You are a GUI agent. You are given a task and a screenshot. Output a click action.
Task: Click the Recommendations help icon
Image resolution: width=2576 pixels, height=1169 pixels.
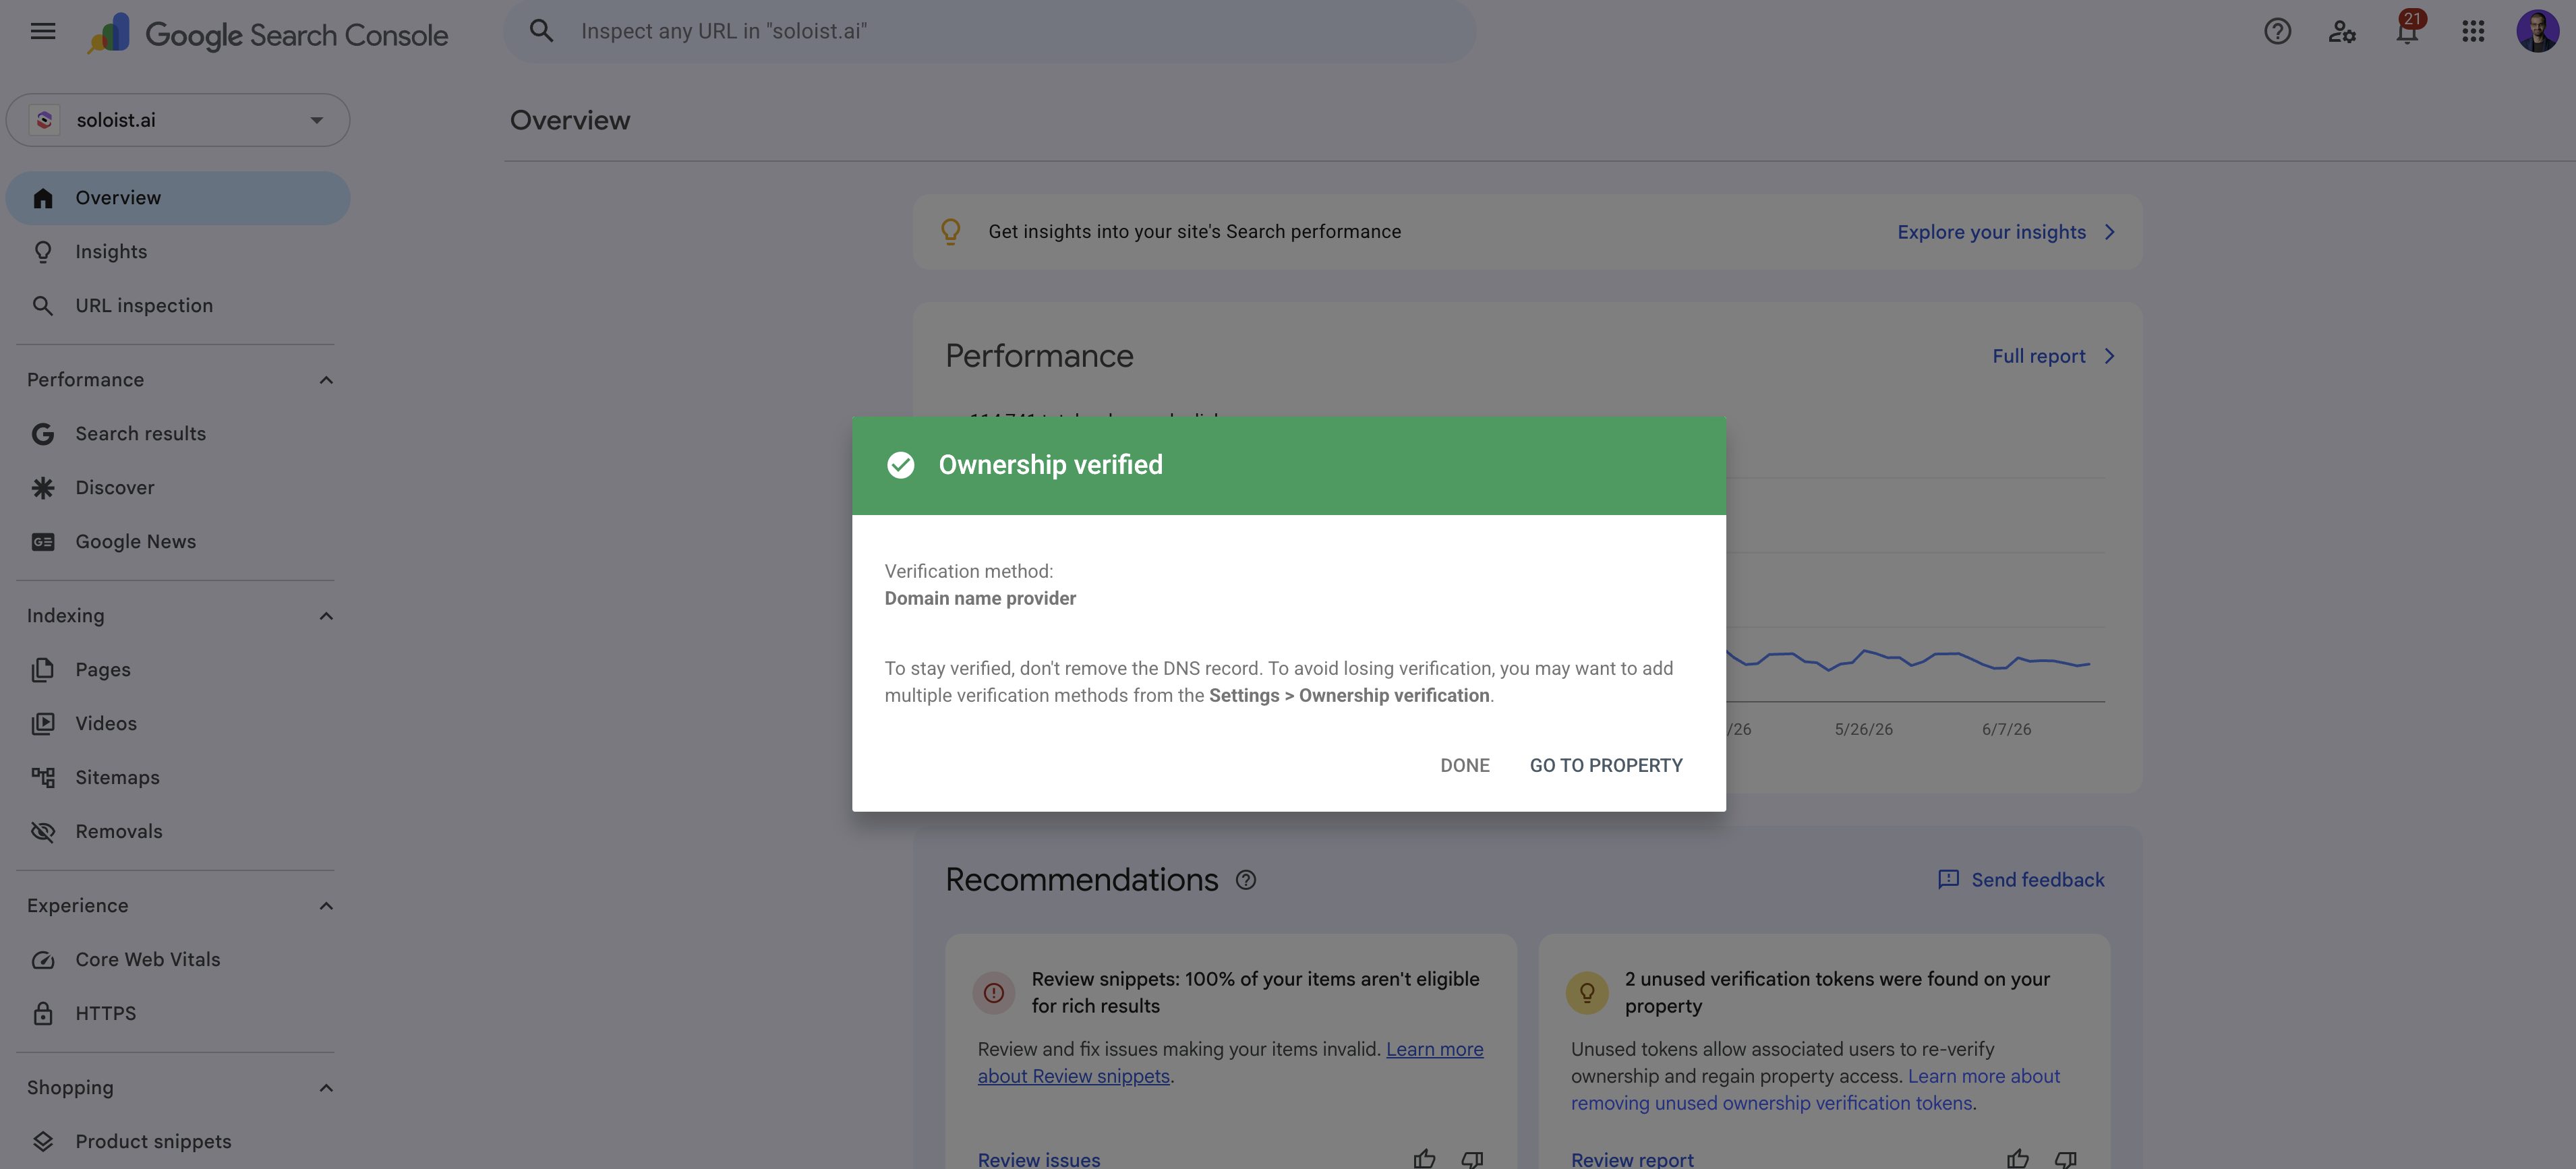pyautogui.click(x=1245, y=880)
